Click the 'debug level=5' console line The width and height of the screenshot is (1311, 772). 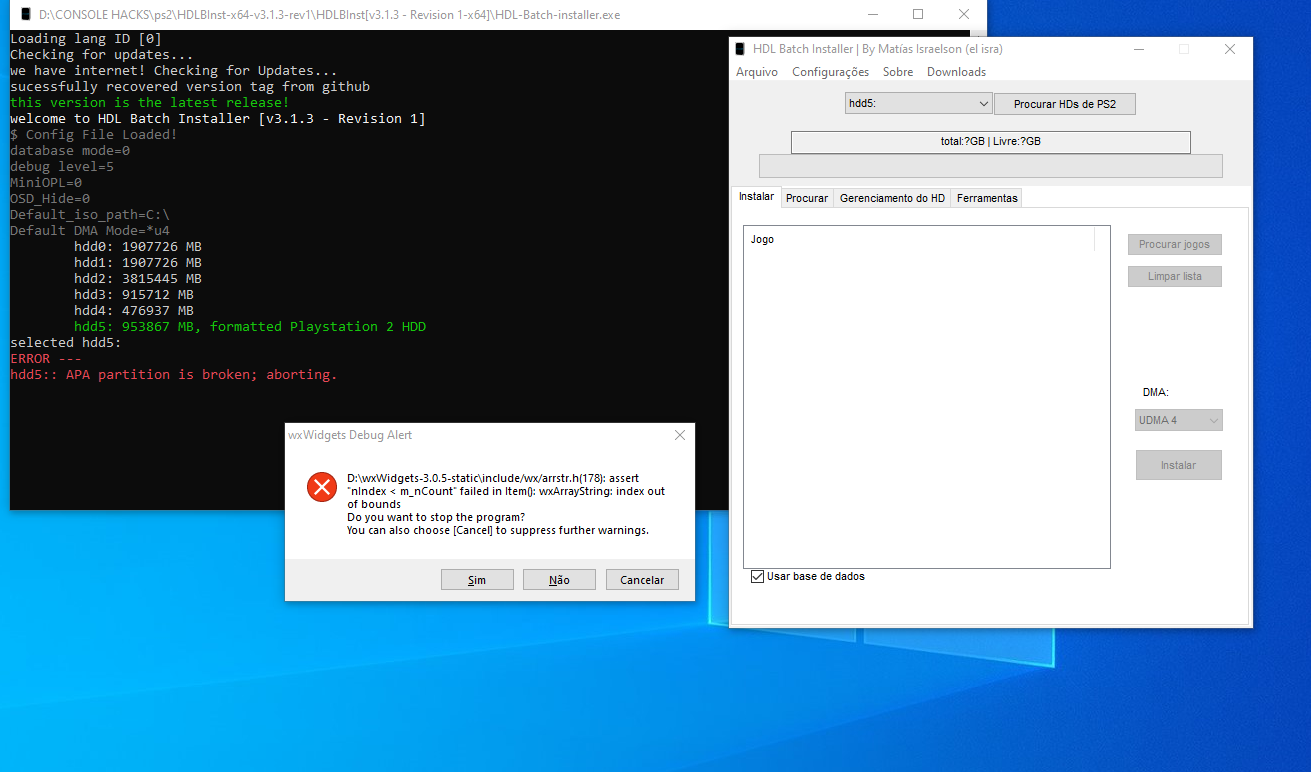pos(62,167)
